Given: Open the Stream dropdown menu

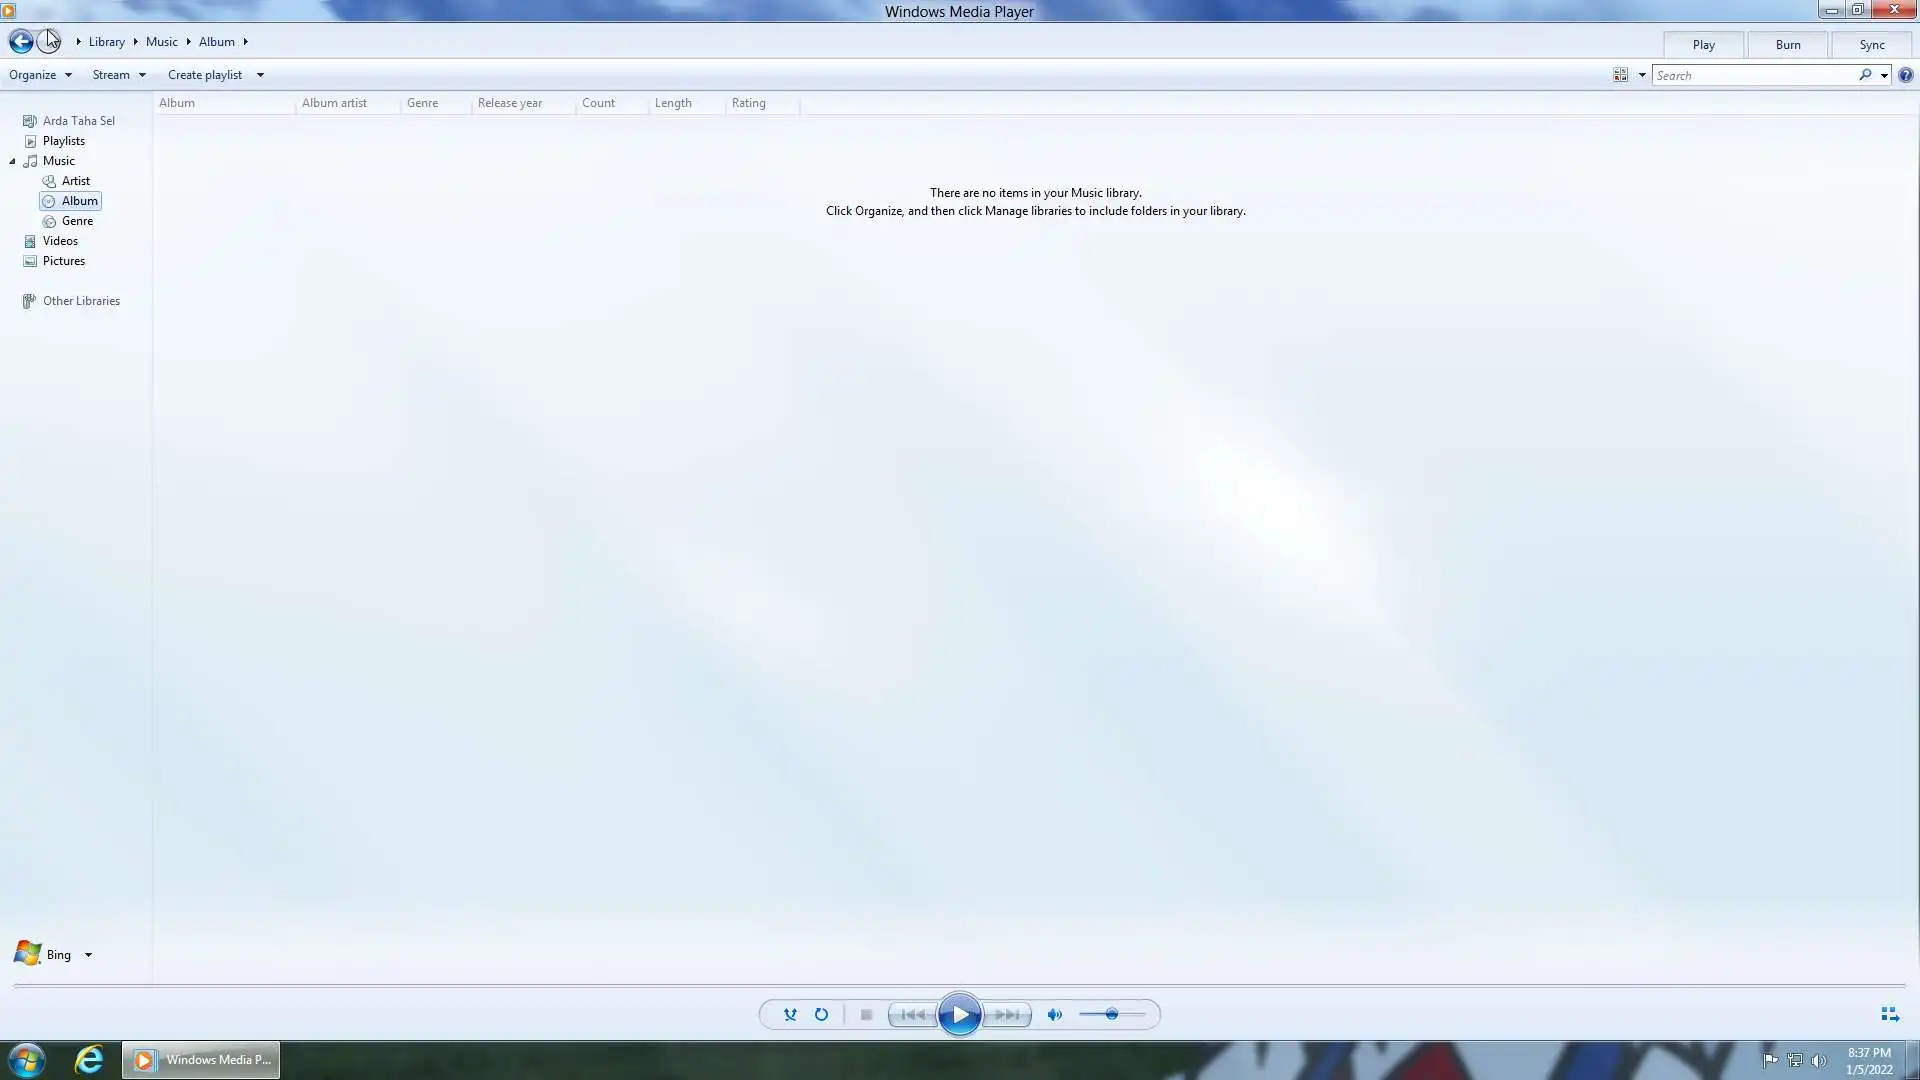Looking at the screenshot, I should coord(118,75).
